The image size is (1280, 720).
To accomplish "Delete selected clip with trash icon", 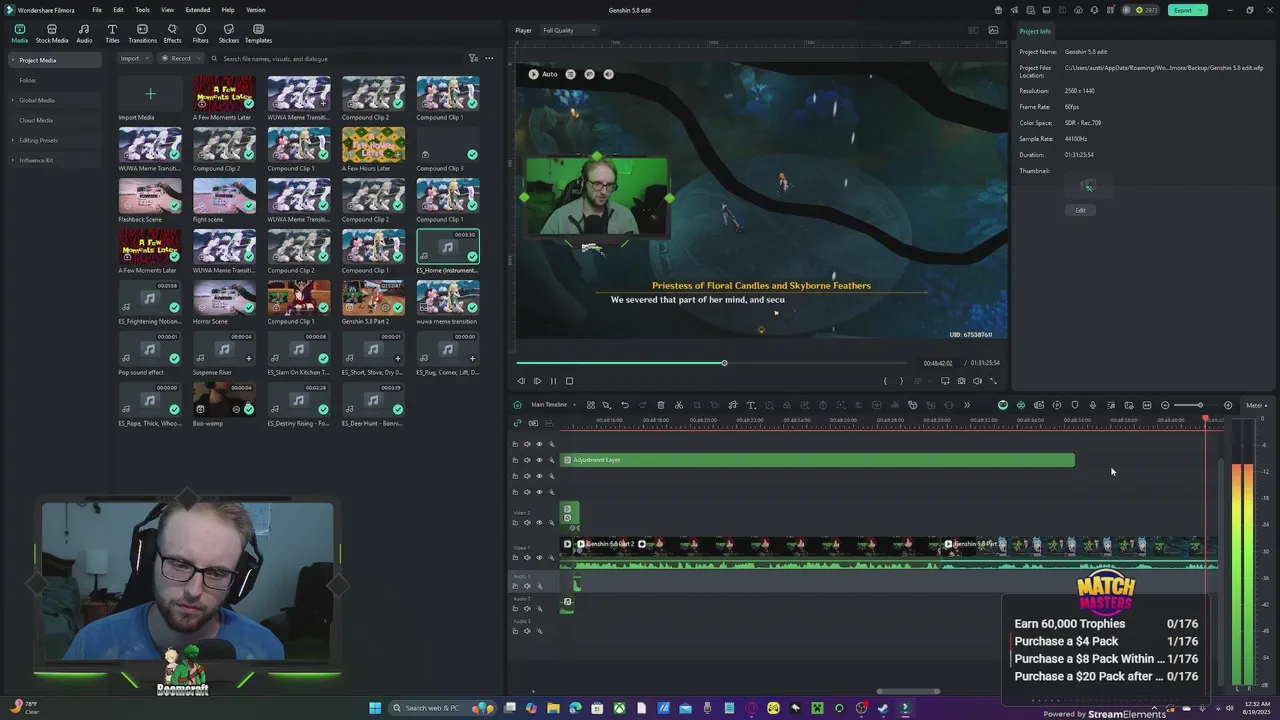I will tap(661, 405).
